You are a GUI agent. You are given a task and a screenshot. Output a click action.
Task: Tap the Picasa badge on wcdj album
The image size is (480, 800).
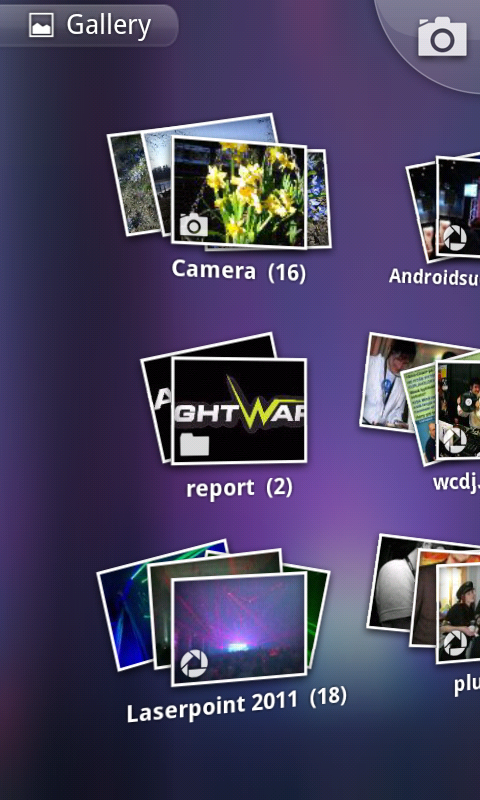[x=455, y=440]
